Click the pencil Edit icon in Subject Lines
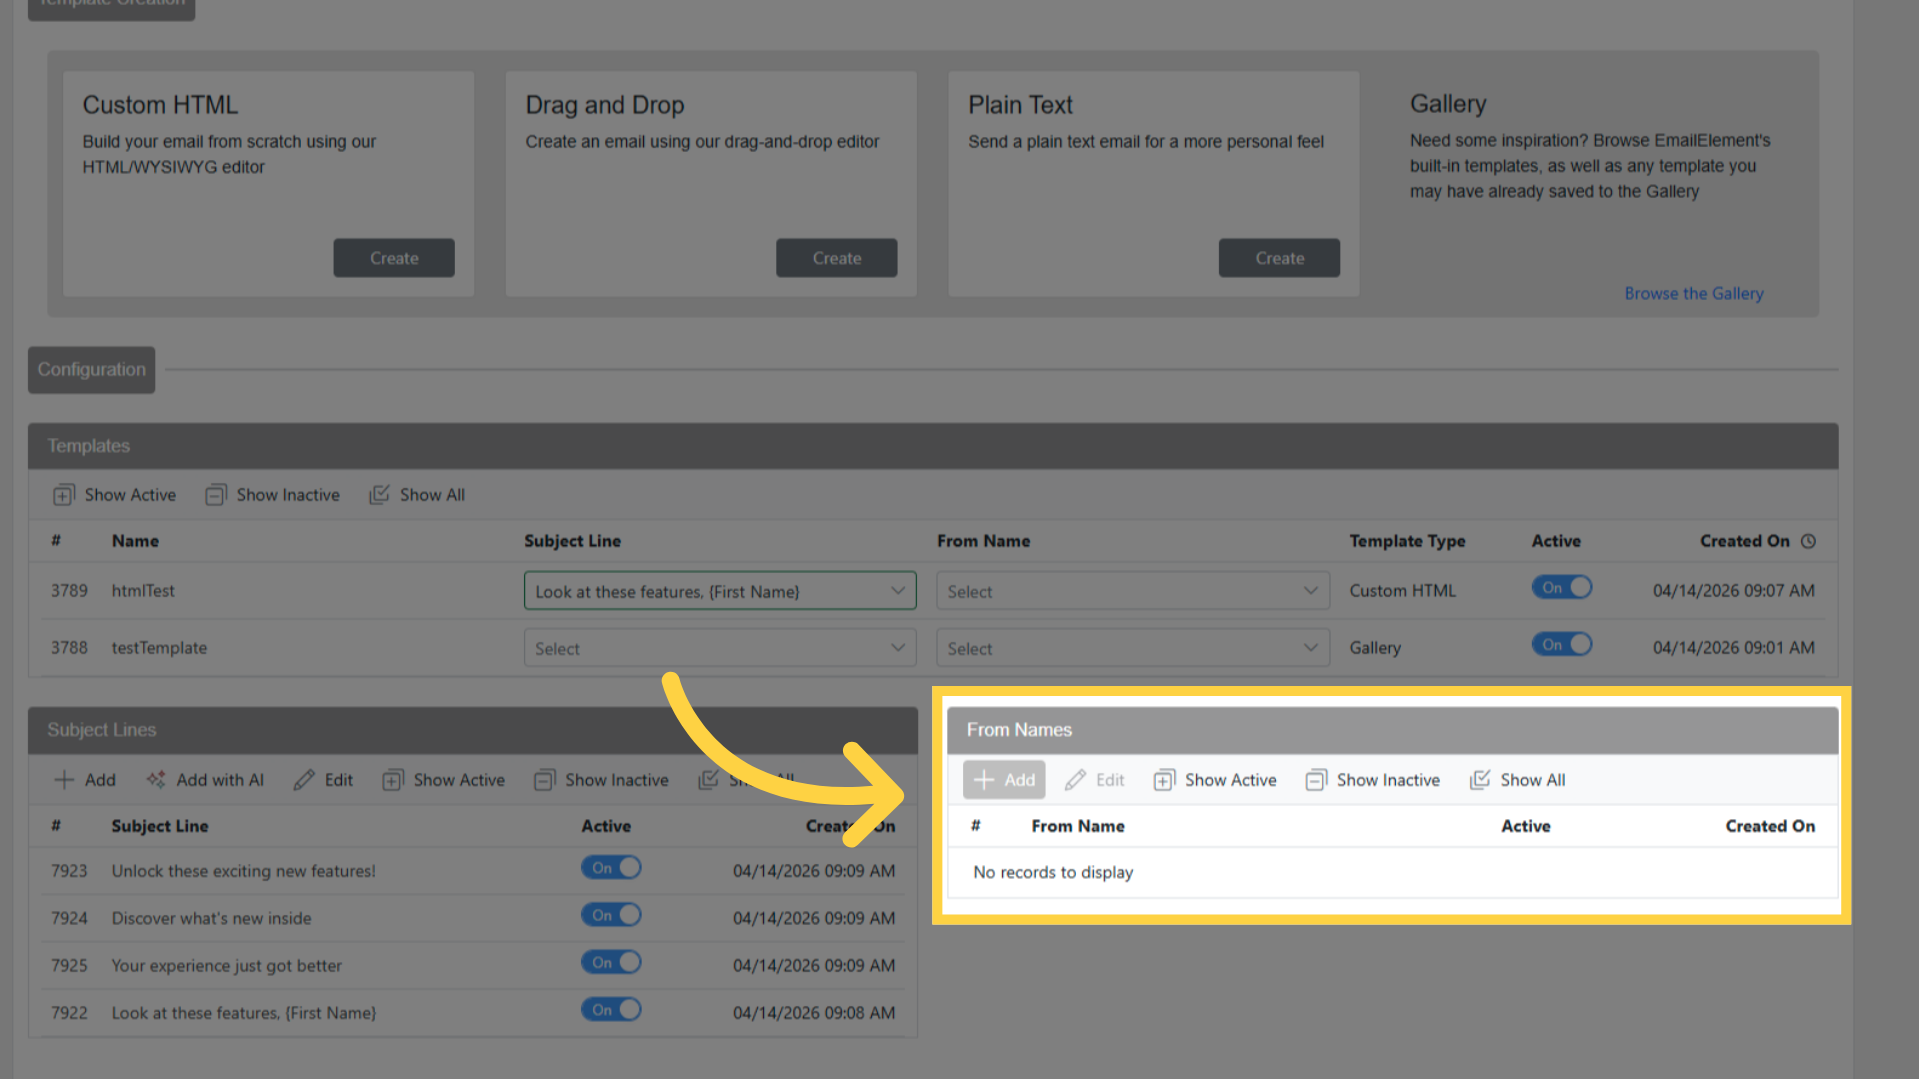Viewport: 1919px width, 1079px height. point(304,780)
